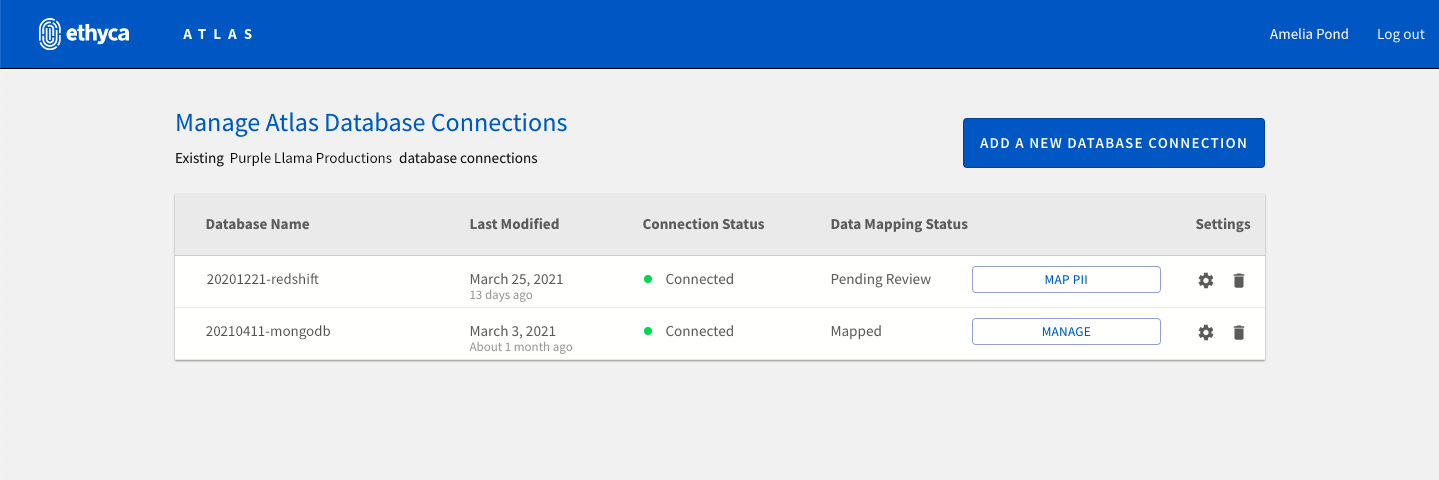Delete the 20201221-redshift connection via trash icon
1439x480 pixels.
(x=1239, y=281)
